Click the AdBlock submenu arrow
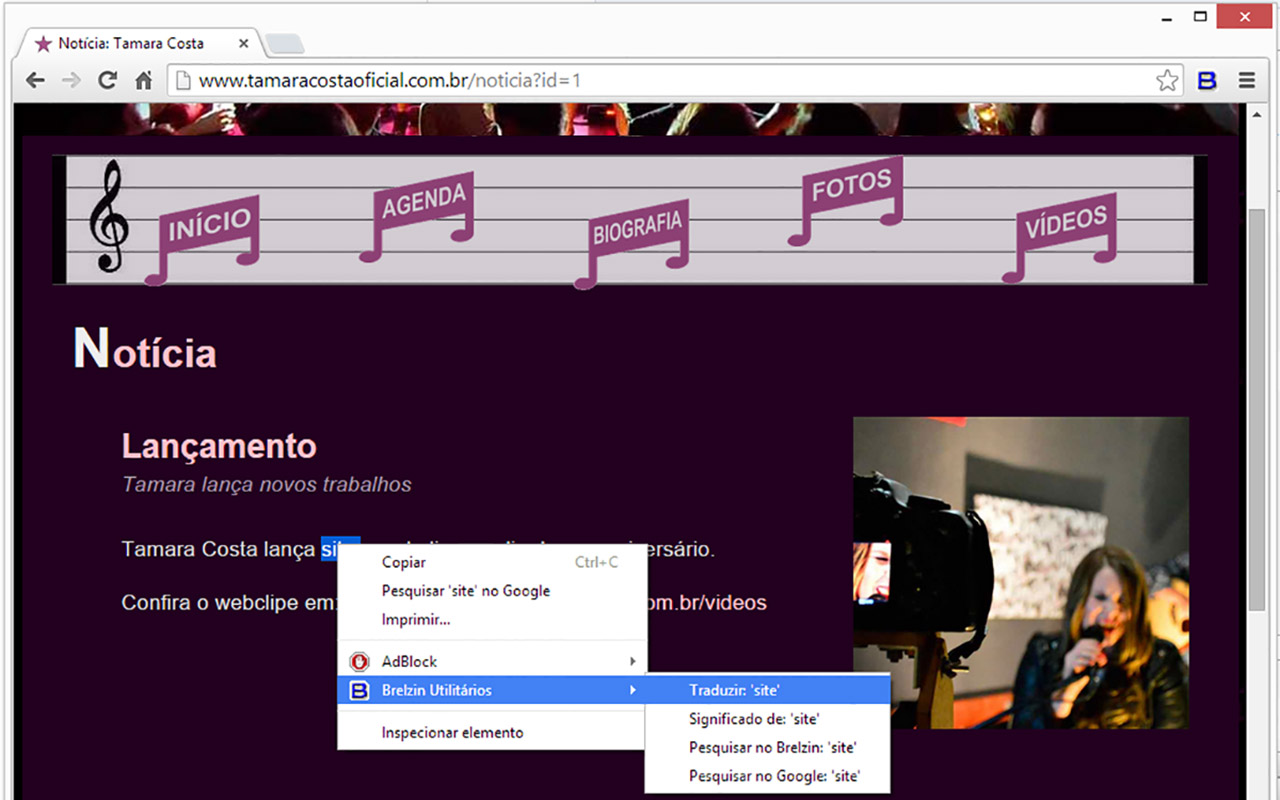 (632, 661)
